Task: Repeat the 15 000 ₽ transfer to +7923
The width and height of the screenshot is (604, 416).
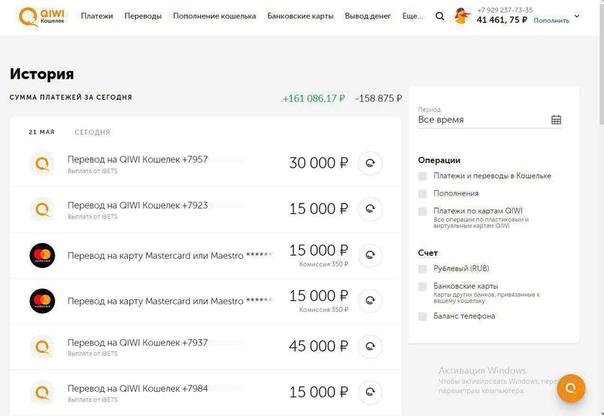Action: coord(370,209)
